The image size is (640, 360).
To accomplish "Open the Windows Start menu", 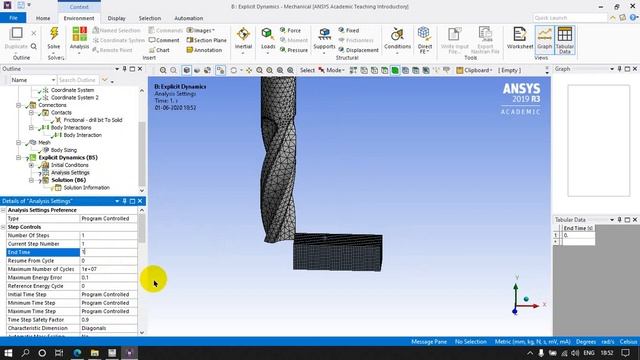I will click(8, 353).
